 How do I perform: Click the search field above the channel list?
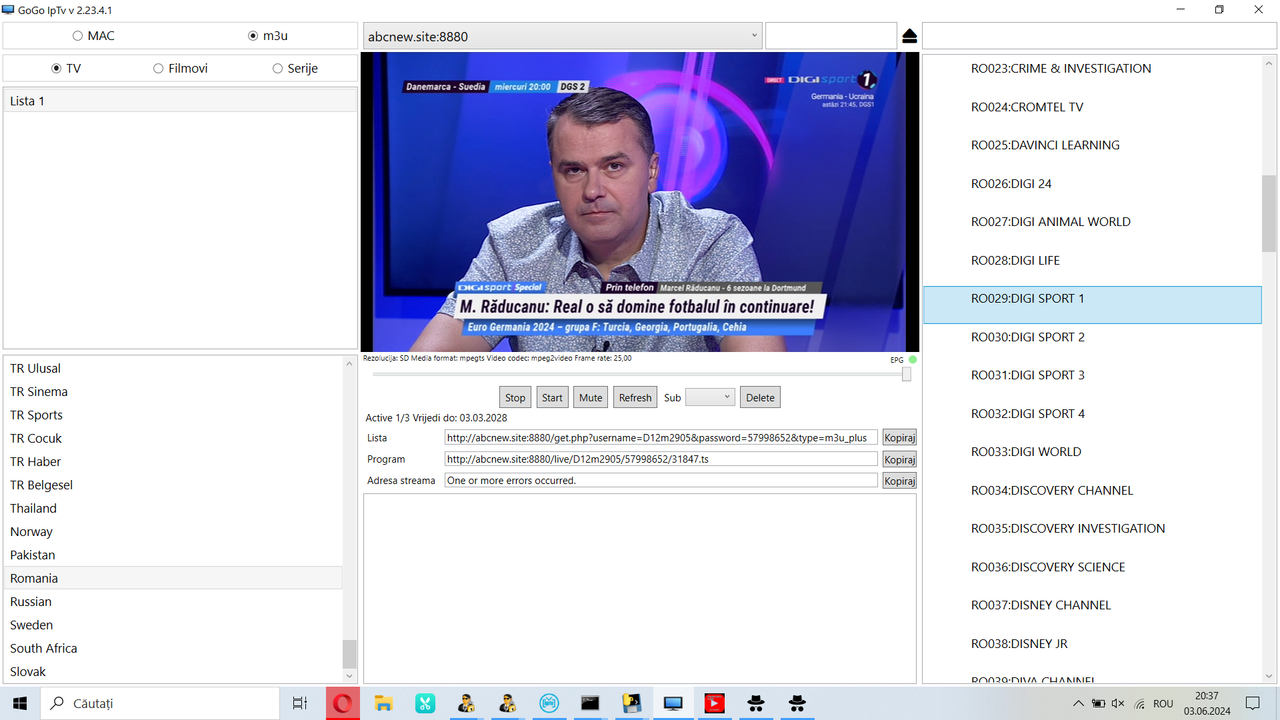tap(1099, 36)
